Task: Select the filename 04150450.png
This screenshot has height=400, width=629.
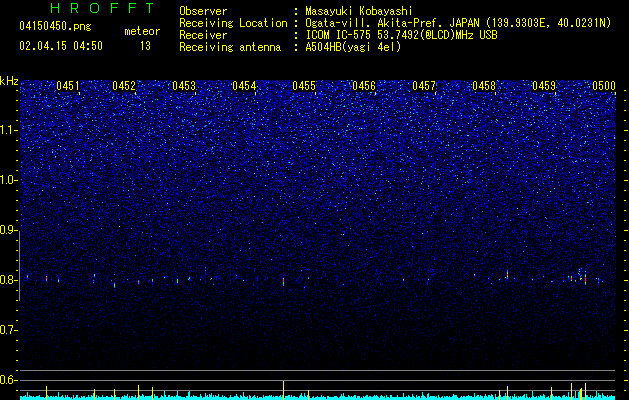Action: coord(55,26)
